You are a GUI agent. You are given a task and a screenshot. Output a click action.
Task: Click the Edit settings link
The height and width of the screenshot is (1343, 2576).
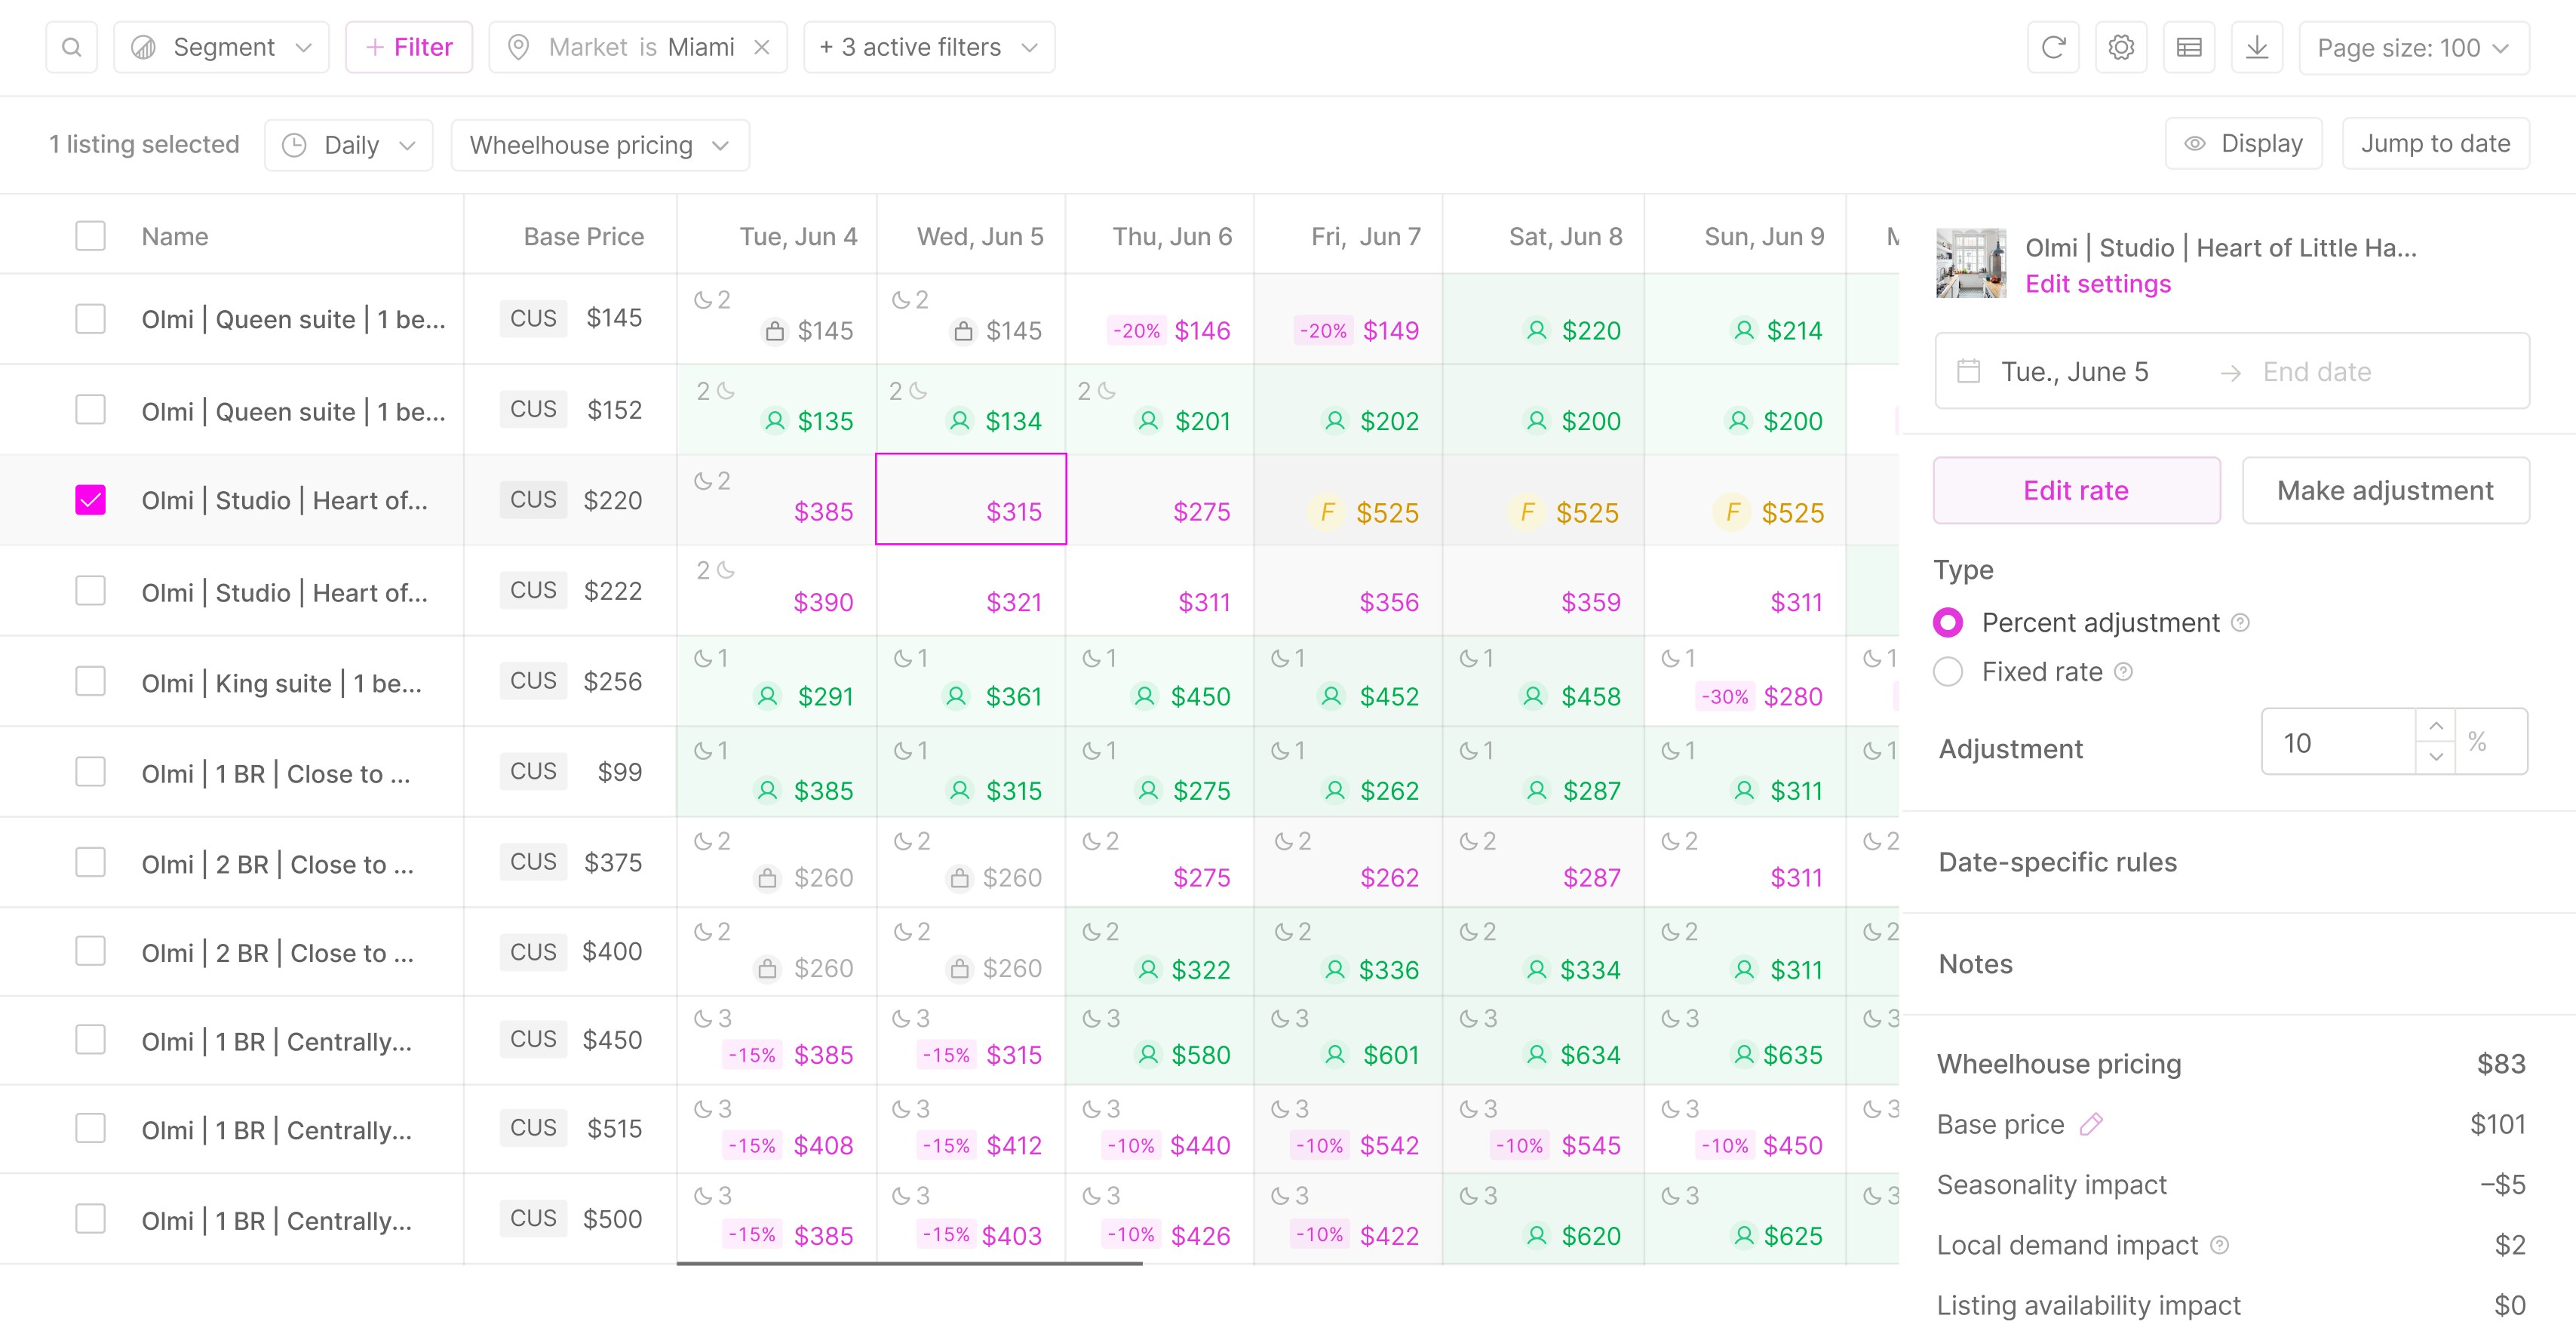pos(2098,284)
